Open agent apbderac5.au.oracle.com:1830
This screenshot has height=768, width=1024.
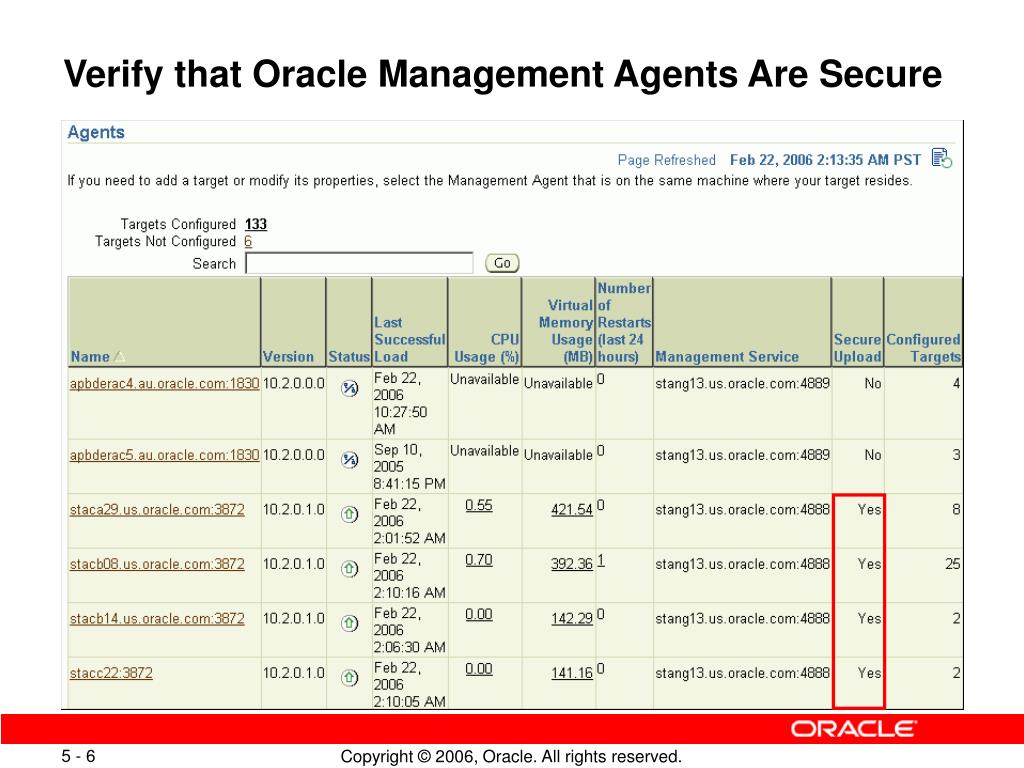pyautogui.click(x=165, y=455)
